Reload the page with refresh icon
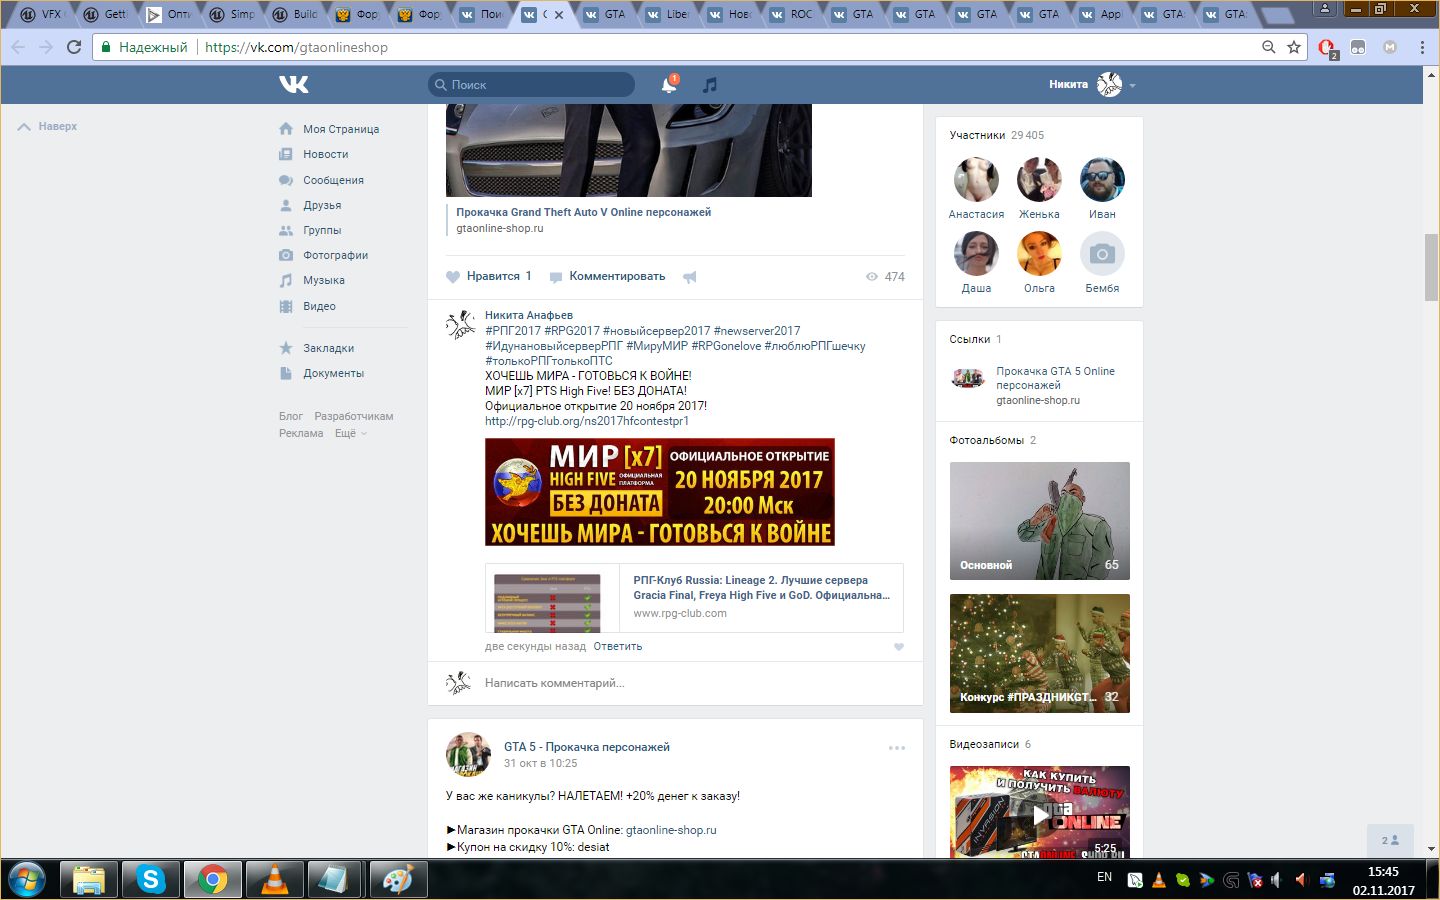Screen dimensions: 1440x900 pos(74,47)
